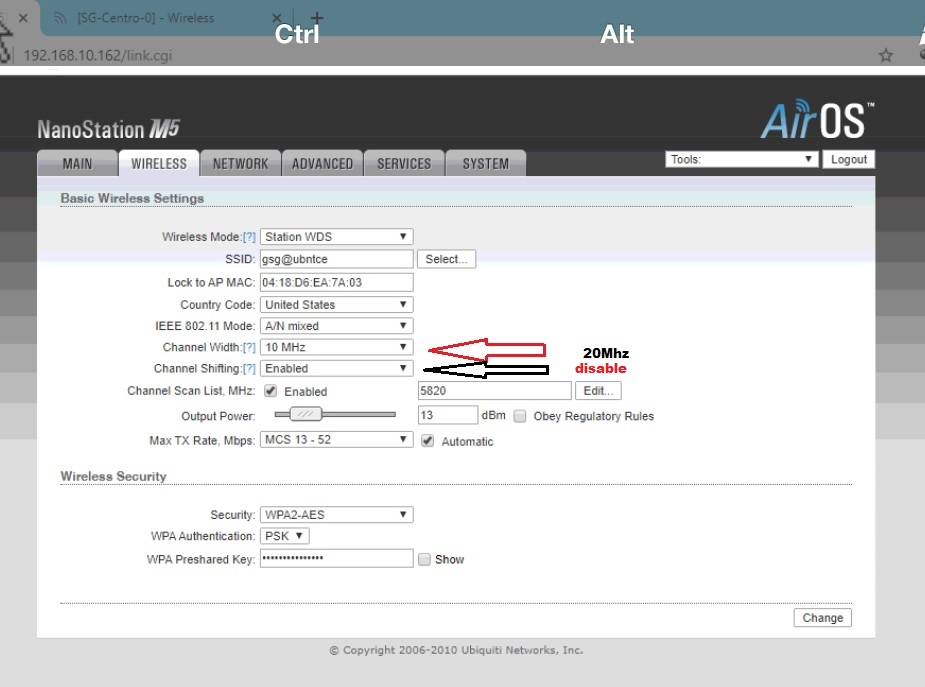The image size is (925, 687).
Task: Expand IEEE 802.11 Mode dropdown
Action: click(x=336, y=326)
